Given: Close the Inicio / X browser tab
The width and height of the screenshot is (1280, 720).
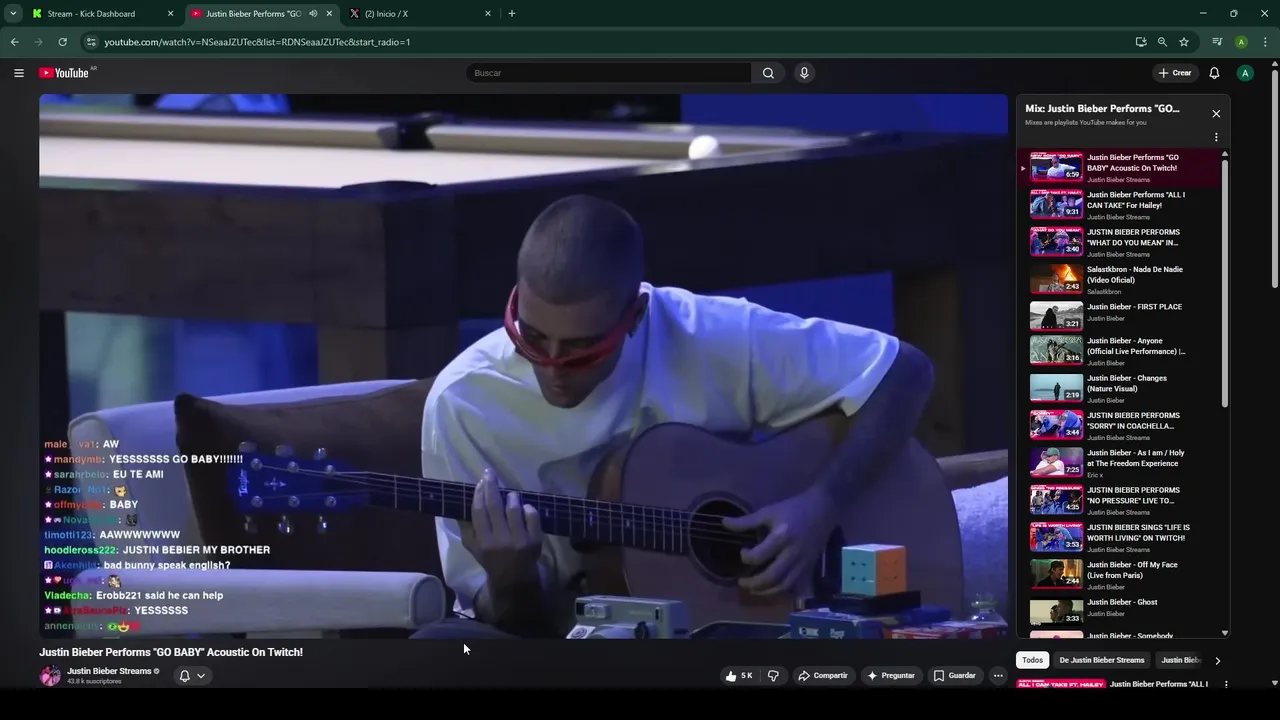Looking at the screenshot, I should (488, 14).
